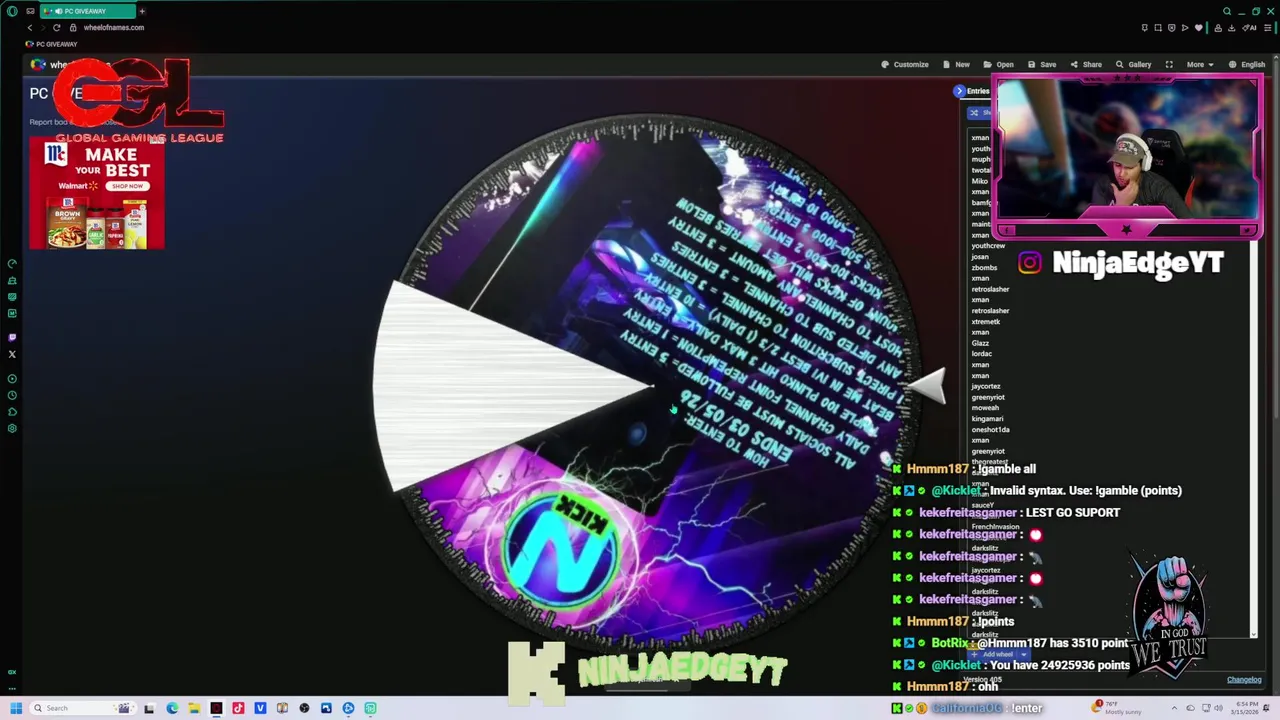Go back using browser back arrow
This screenshot has width=1280, height=720.
coord(30,27)
